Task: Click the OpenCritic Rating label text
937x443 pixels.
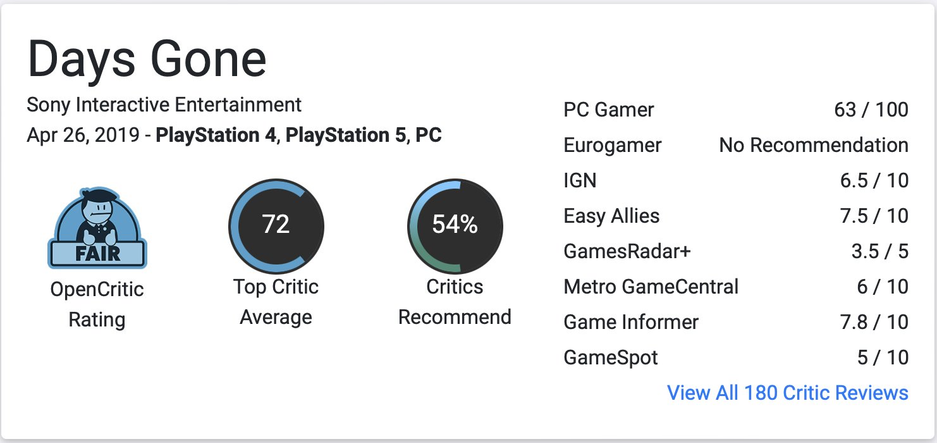Action: [97, 304]
